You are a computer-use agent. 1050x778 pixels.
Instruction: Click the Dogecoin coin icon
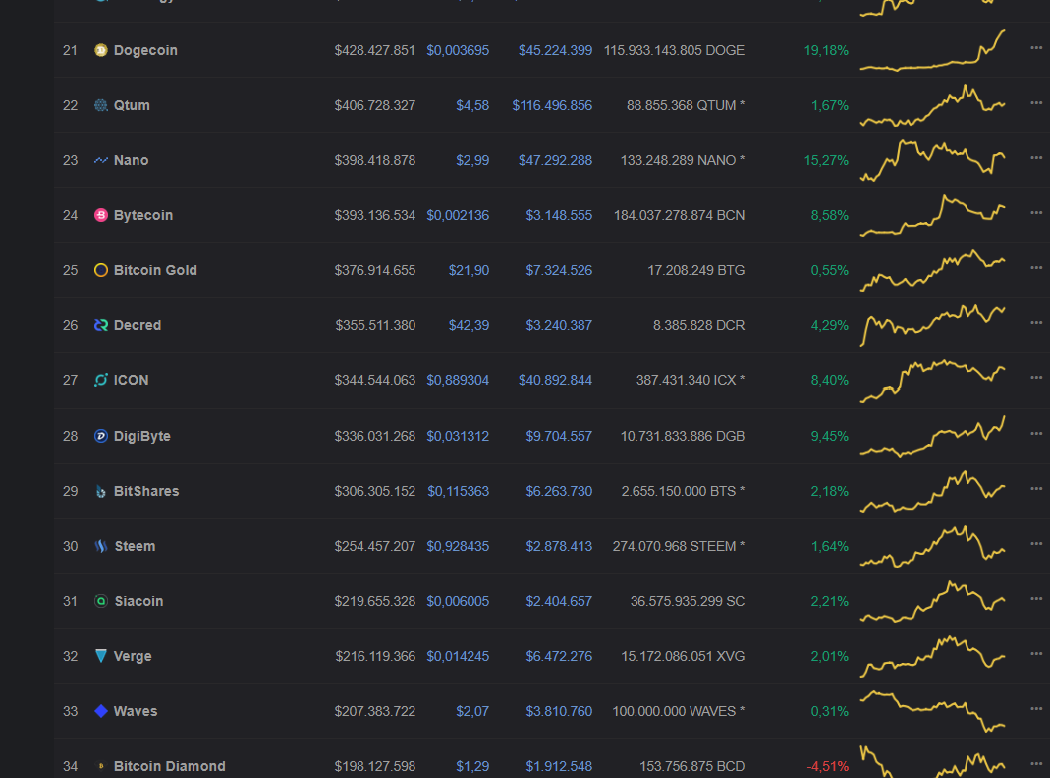click(x=100, y=50)
